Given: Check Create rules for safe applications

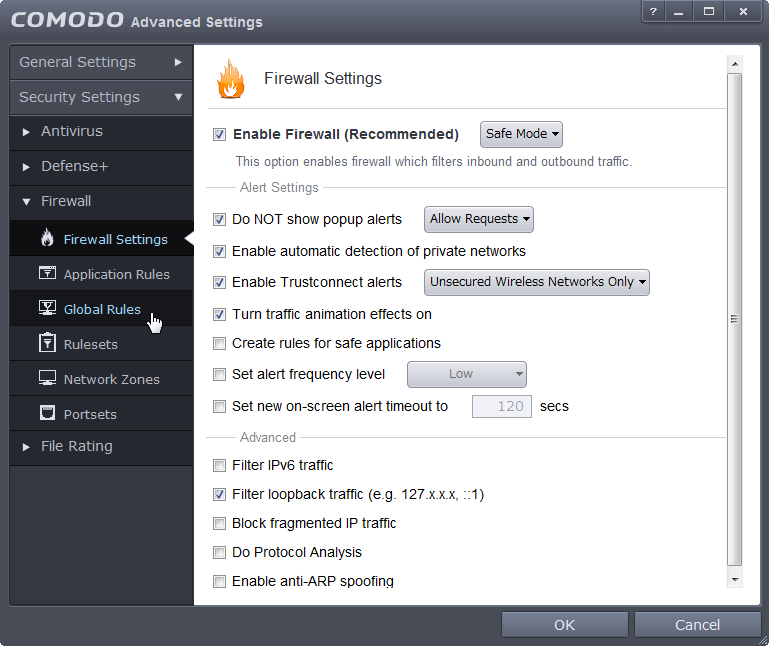Looking at the screenshot, I should pyautogui.click(x=220, y=343).
